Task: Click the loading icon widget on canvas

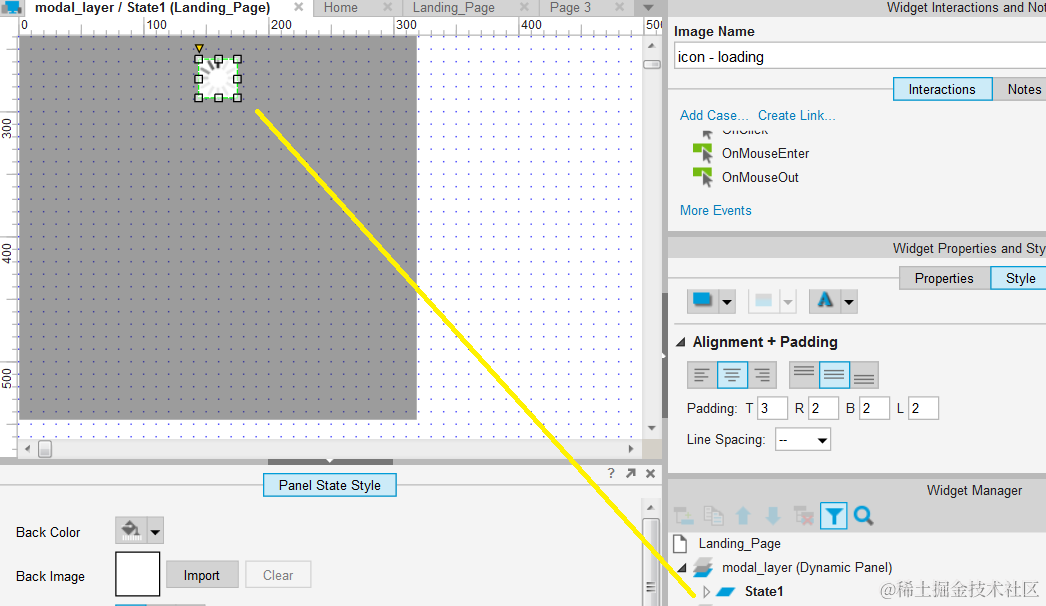Action: pyautogui.click(x=218, y=79)
